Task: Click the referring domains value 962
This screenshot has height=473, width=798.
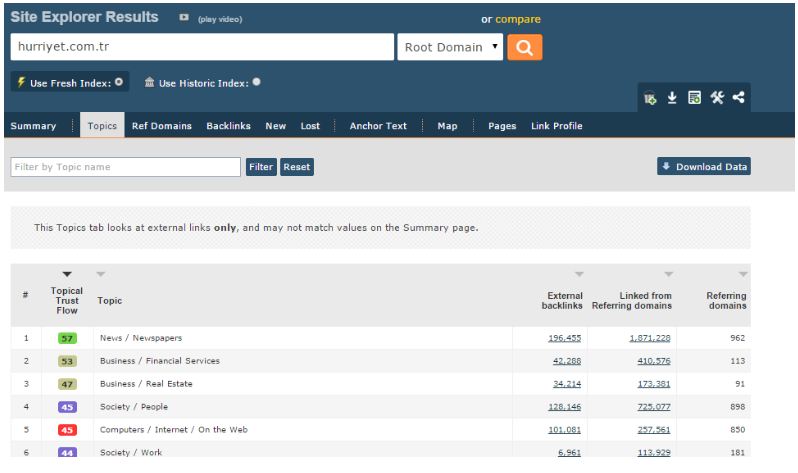Action: pyautogui.click(x=737, y=338)
